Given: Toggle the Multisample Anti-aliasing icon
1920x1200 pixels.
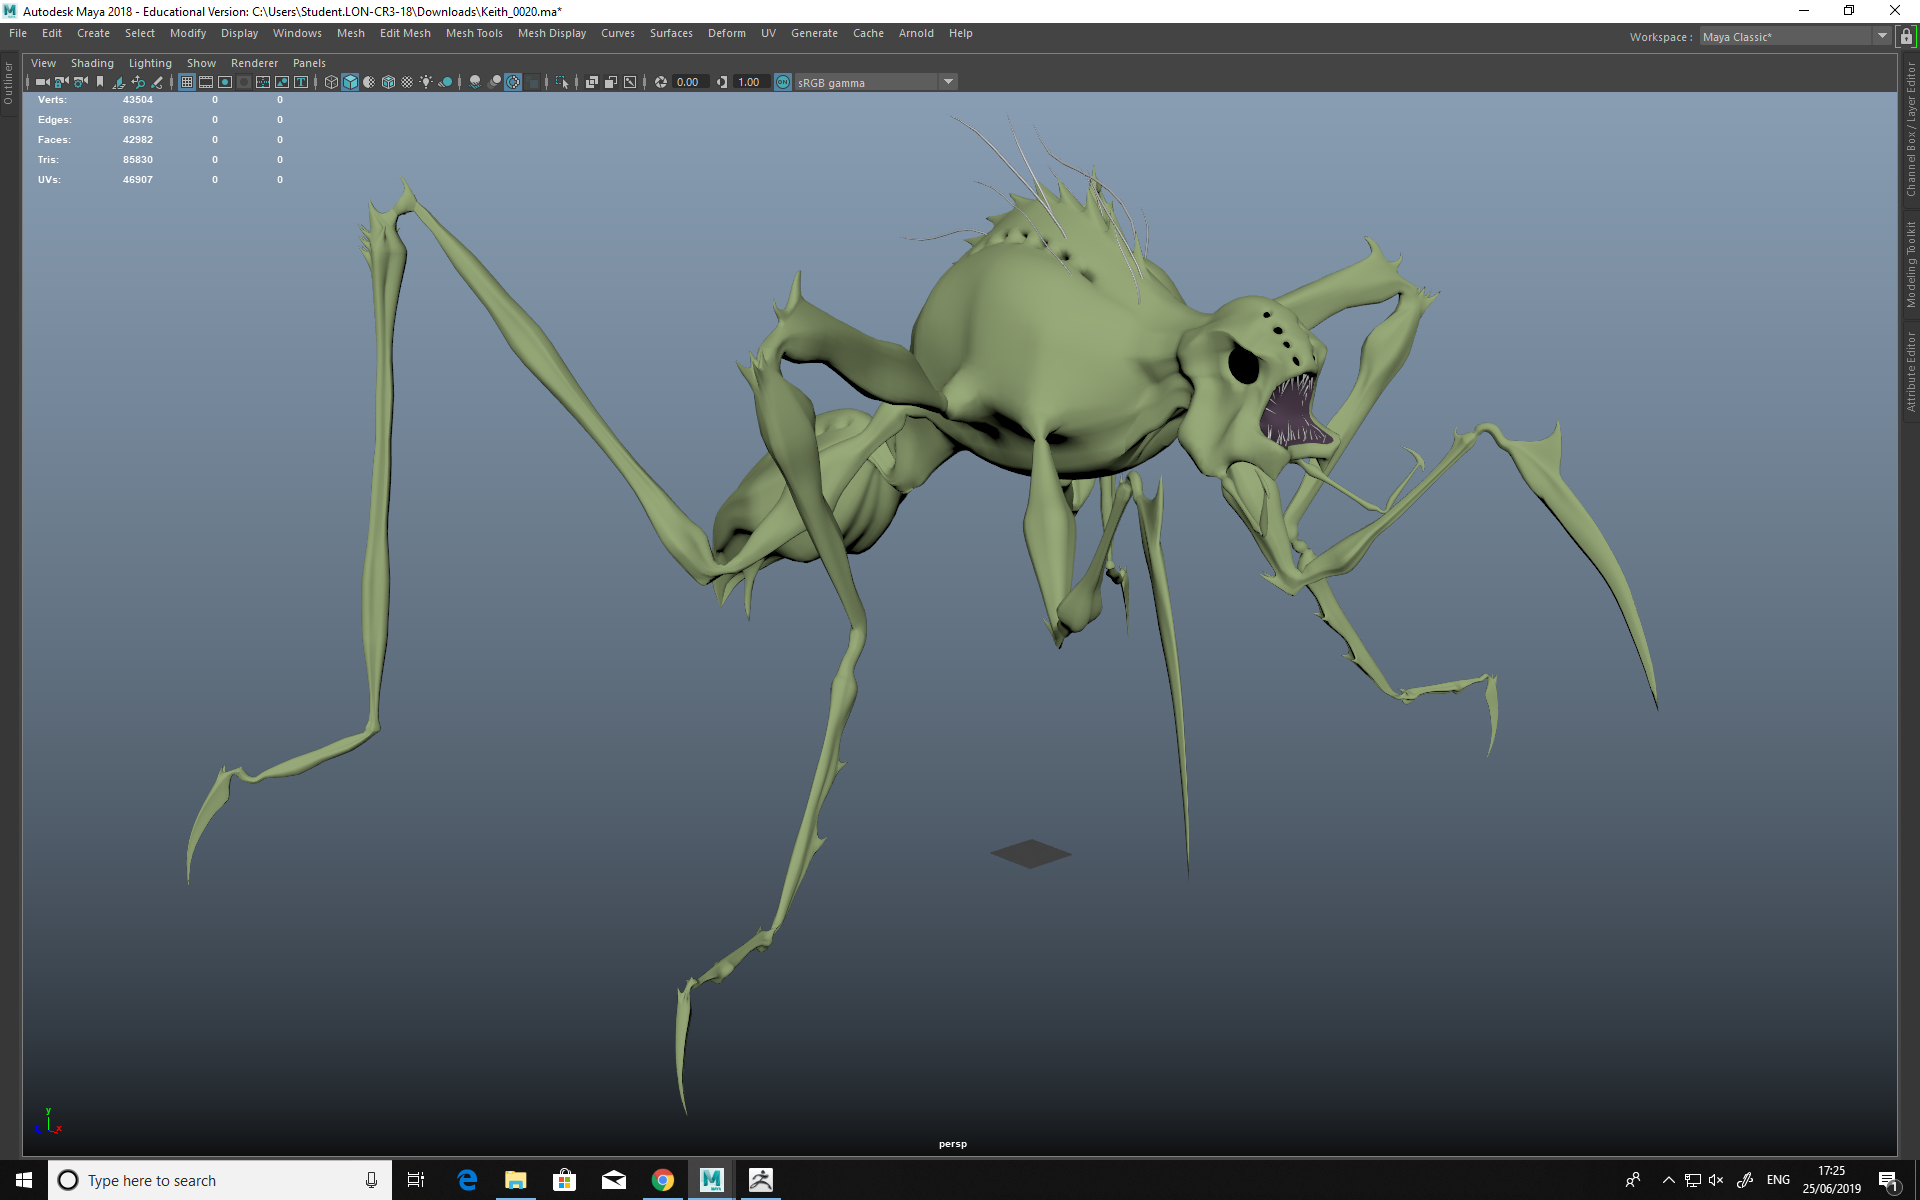Looking at the screenshot, I should pyautogui.click(x=513, y=82).
